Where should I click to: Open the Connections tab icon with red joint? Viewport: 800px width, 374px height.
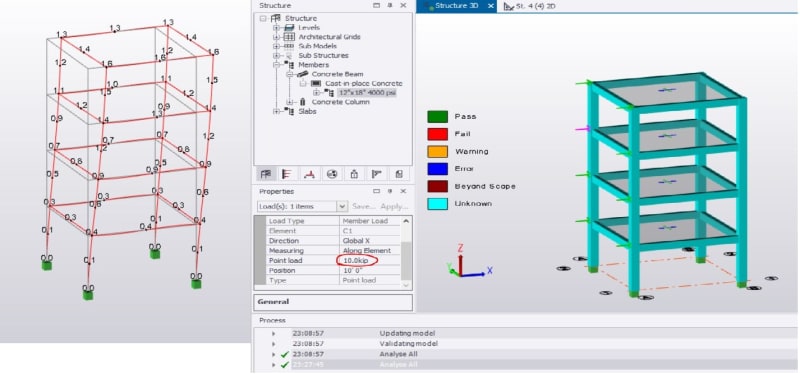[309, 174]
